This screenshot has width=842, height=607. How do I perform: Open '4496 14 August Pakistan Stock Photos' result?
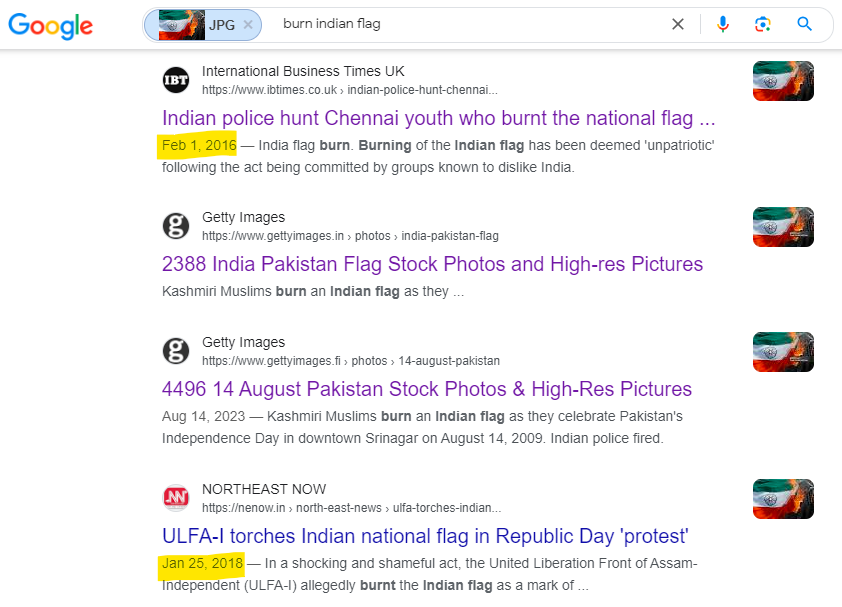point(427,389)
